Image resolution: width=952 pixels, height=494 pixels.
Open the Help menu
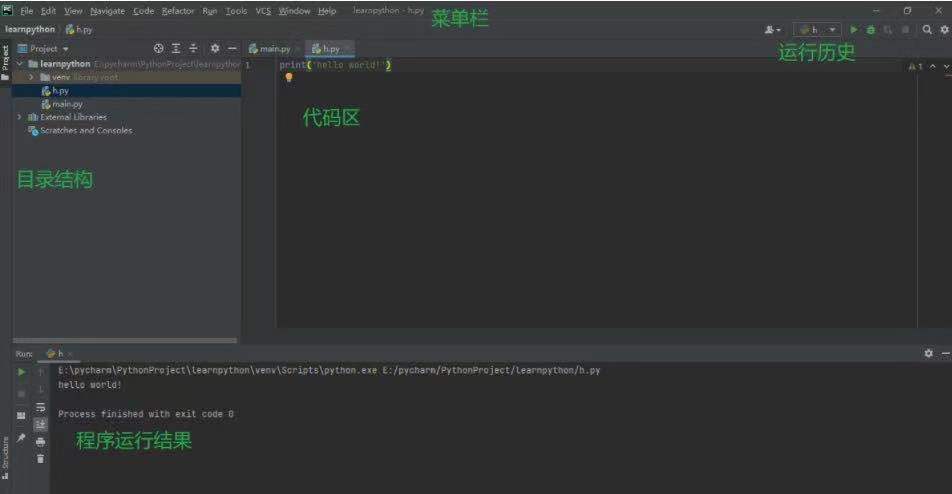coord(327,11)
